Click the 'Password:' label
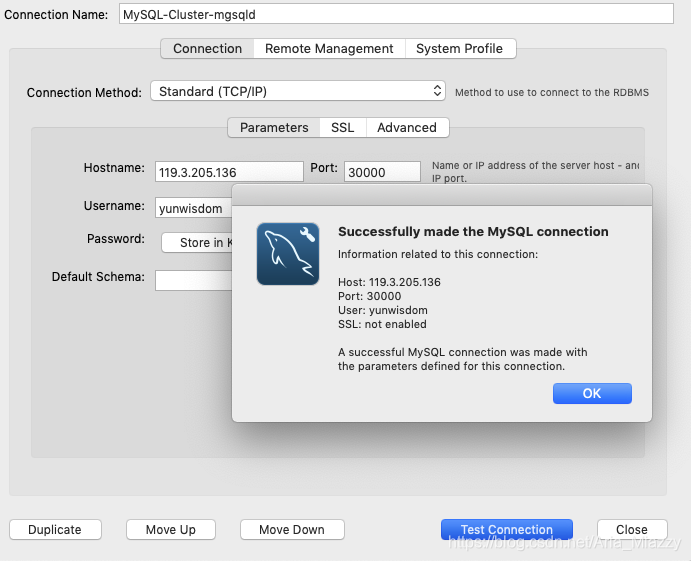Viewport: 691px width, 561px height. pos(116,239)
